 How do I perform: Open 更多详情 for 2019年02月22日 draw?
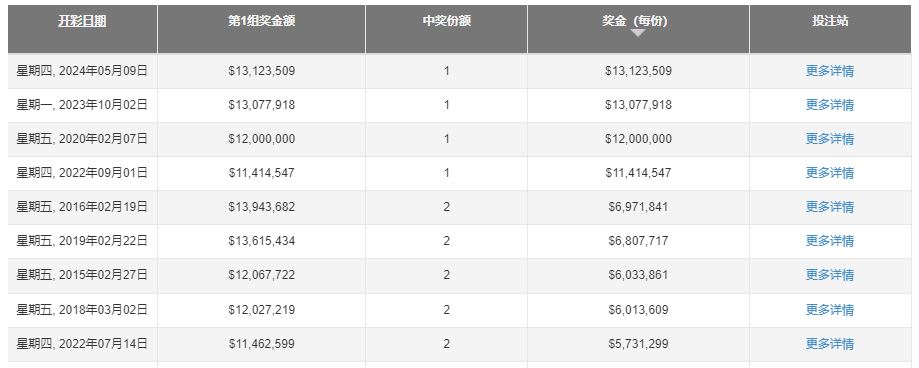[830, 241]
